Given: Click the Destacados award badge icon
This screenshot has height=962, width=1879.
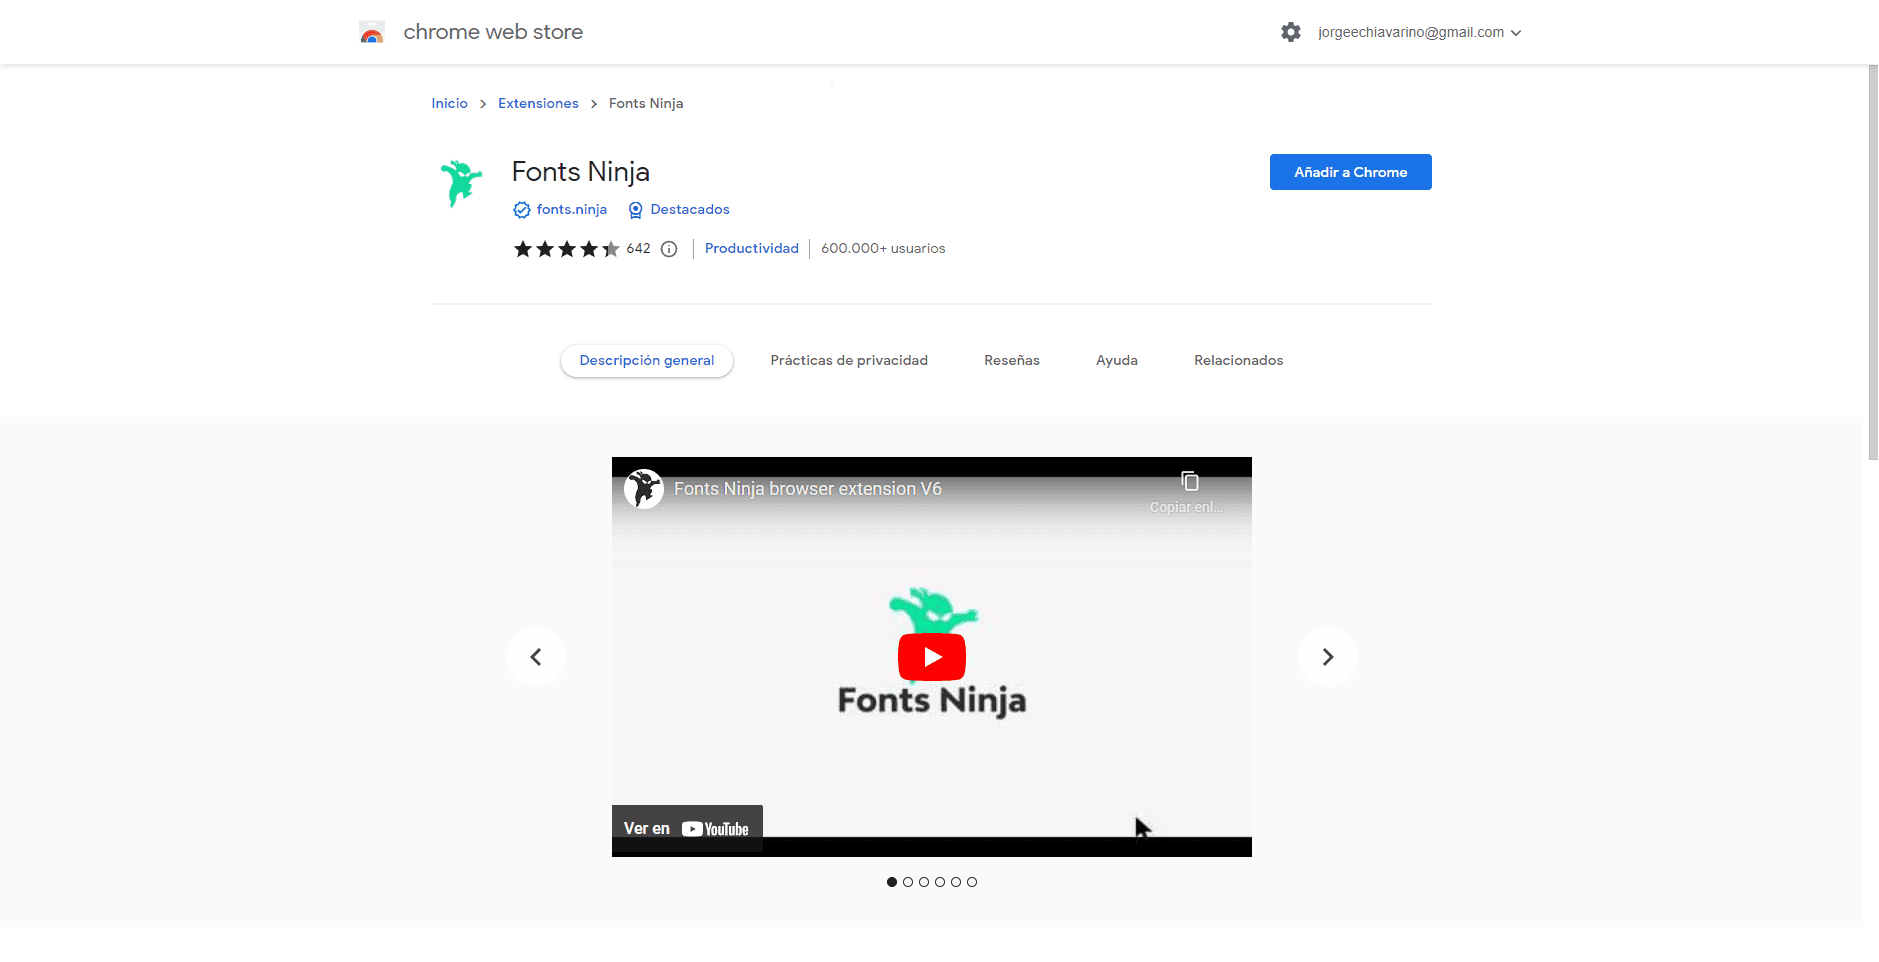Looking at the screenshot, I should [635, 210].
